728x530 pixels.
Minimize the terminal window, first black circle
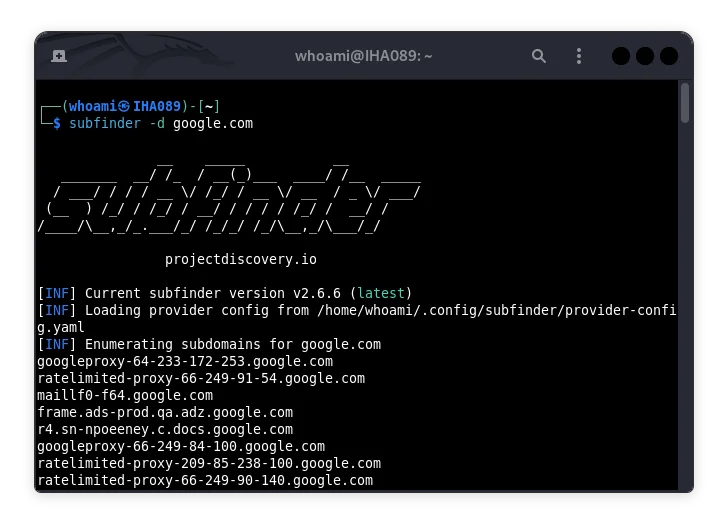(x=621, y=56)
